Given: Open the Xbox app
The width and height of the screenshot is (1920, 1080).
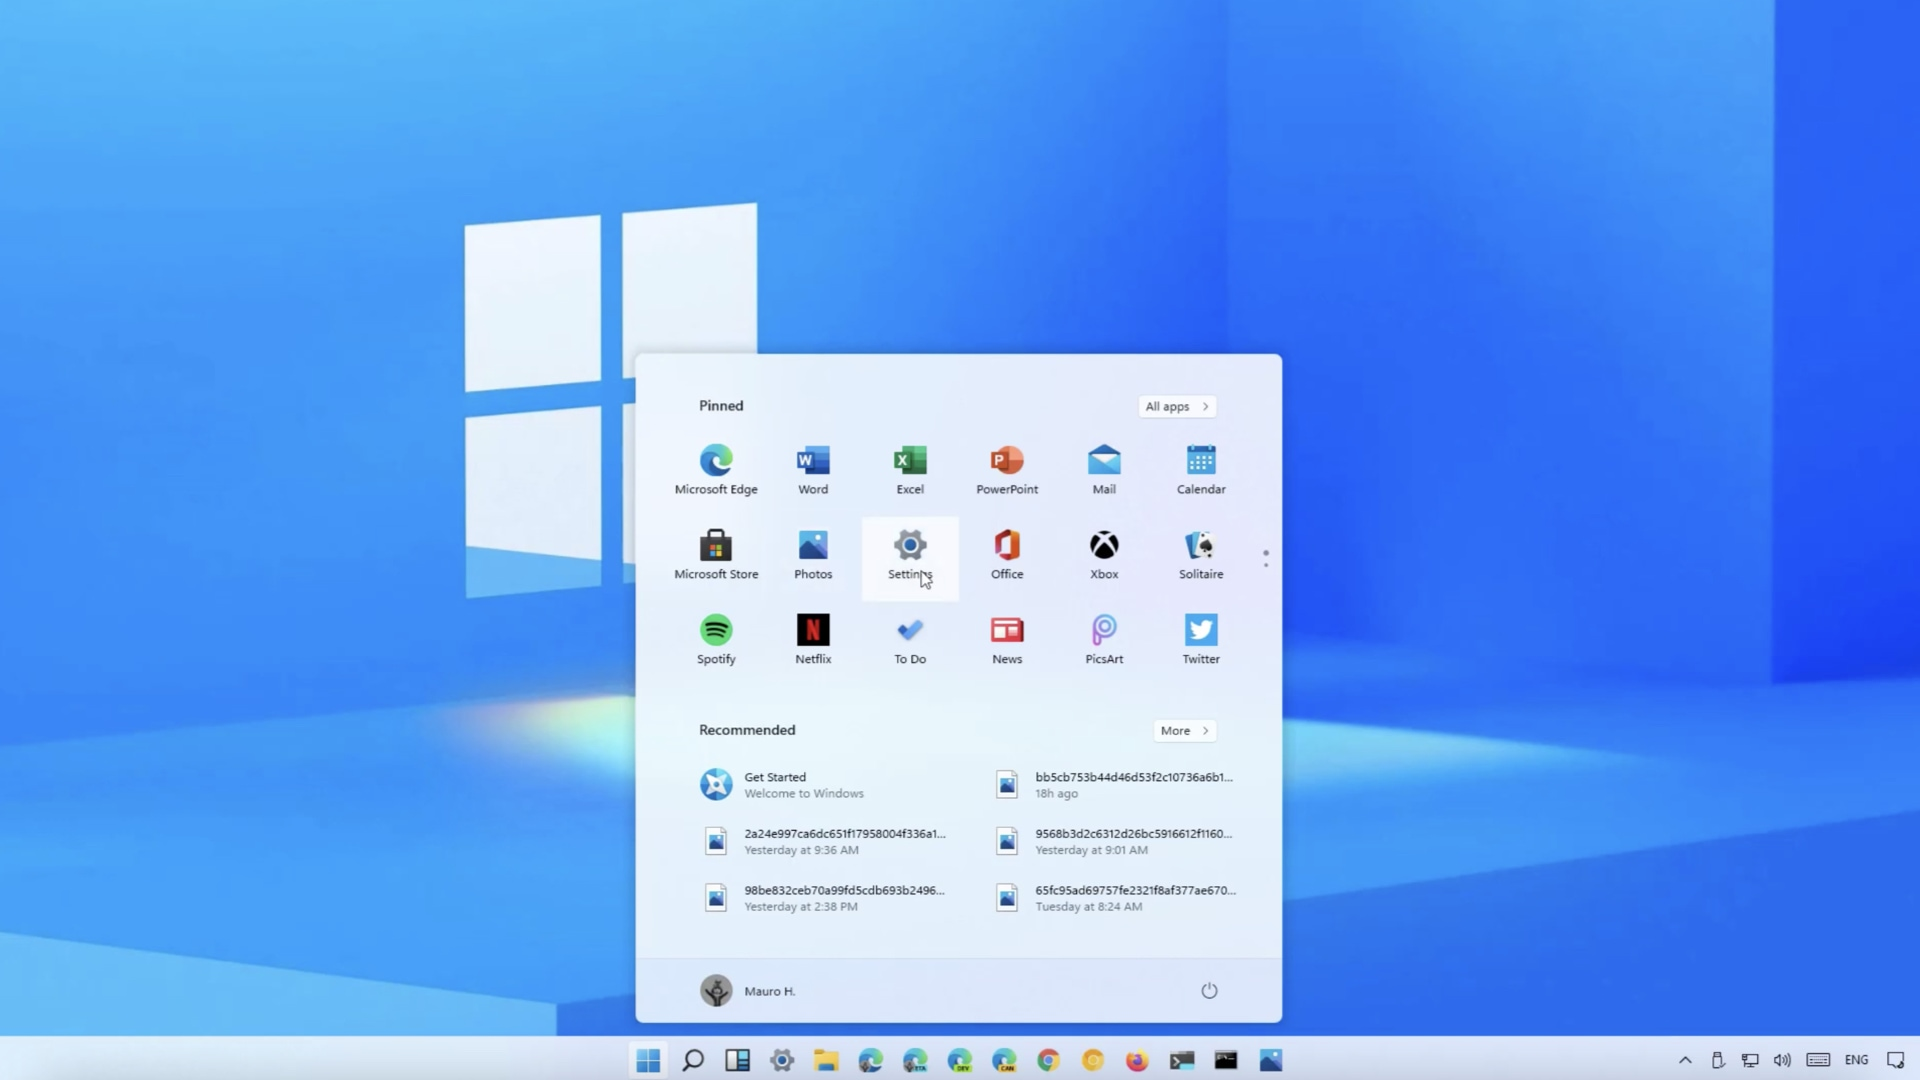Looking at the screenshot, I should pyautogui.click(x=1104, y=555).
